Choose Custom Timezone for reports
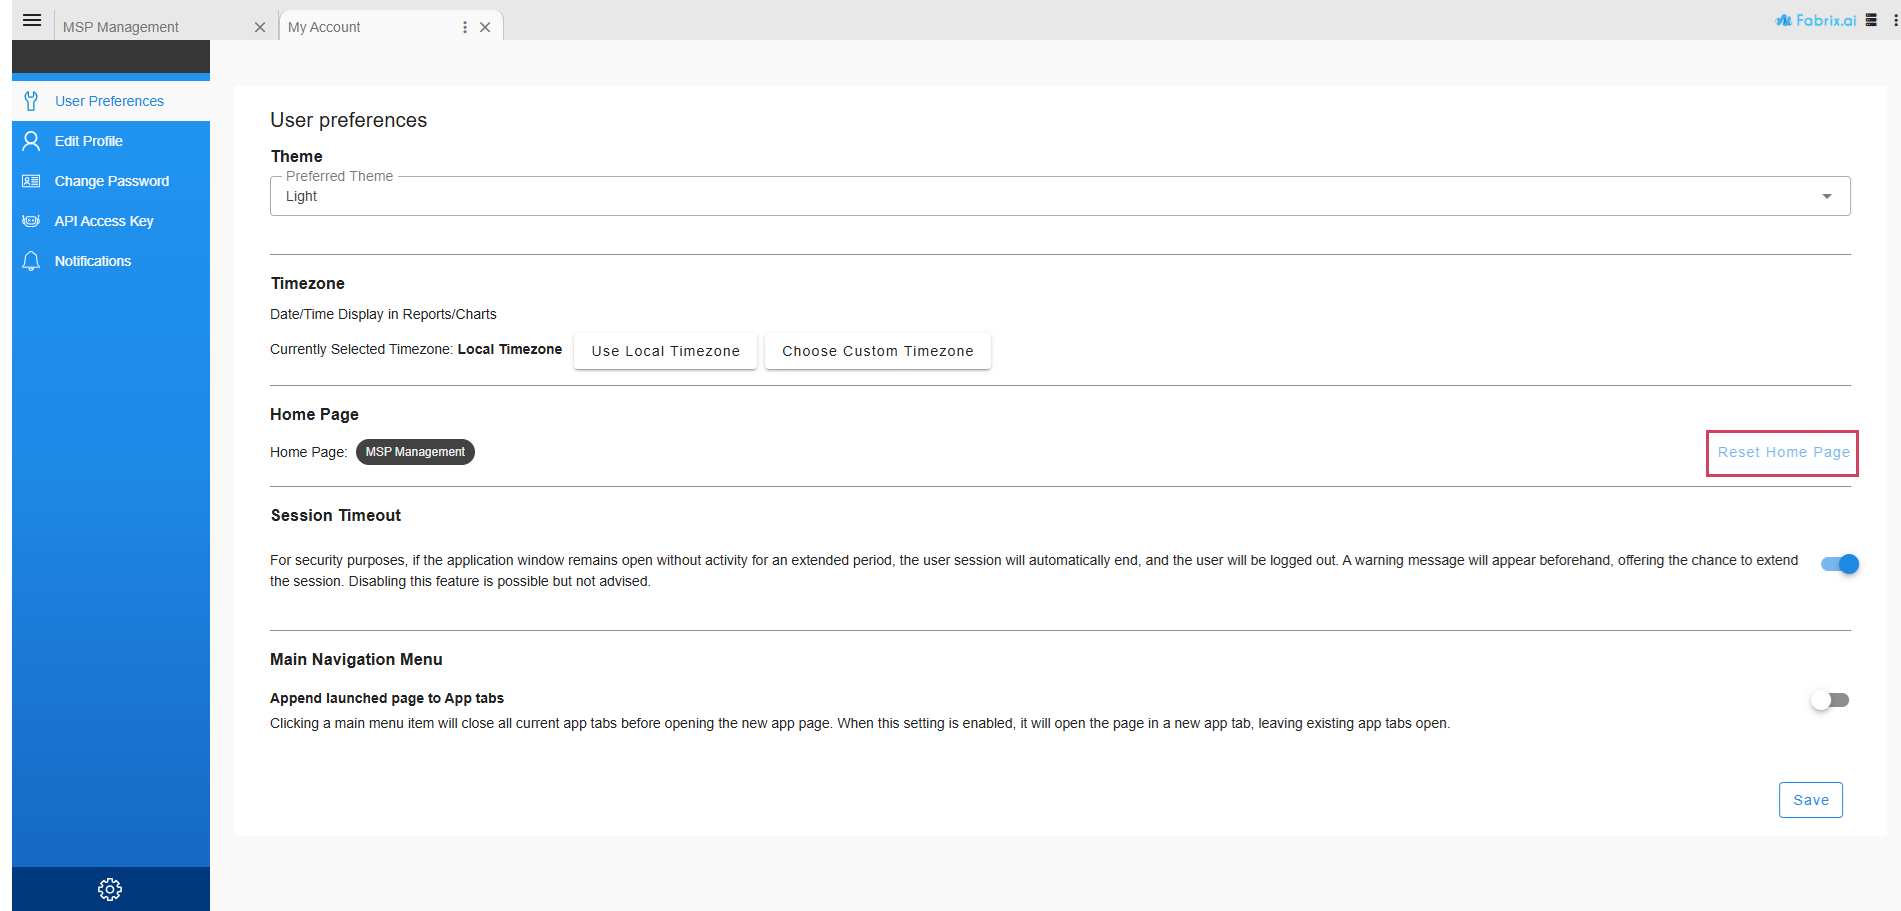 point(877,350)
